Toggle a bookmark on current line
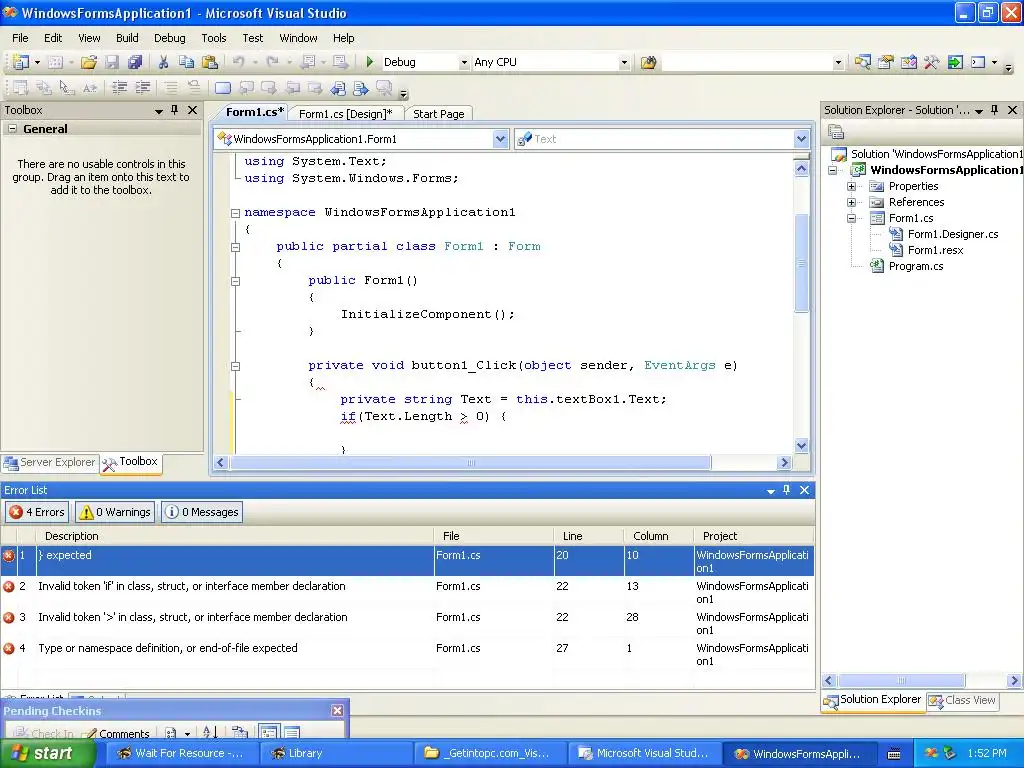This screenshot has height=768, width=1024. [223, 88]
